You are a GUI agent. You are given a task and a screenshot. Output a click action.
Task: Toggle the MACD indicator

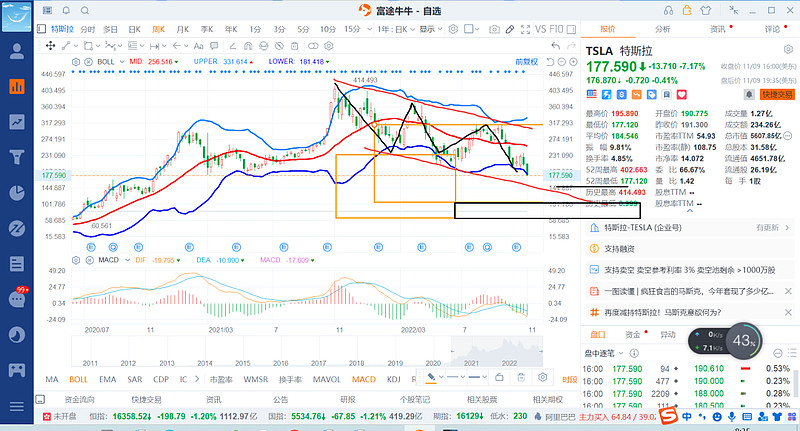[363, 379]
